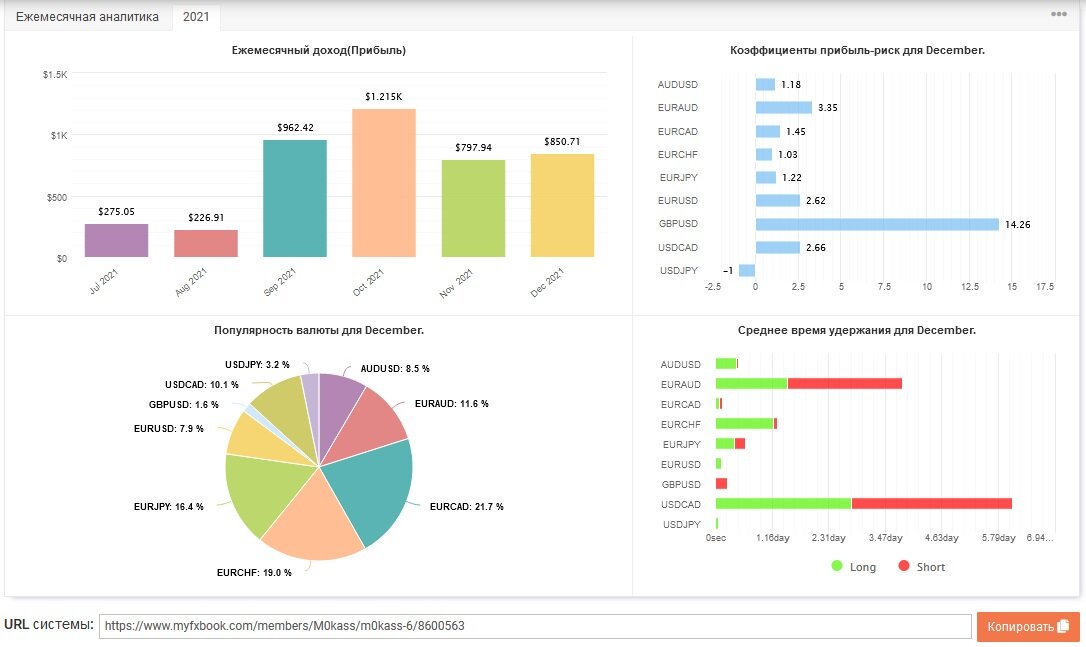Image resolution: width=1086 pixels, height=647 pixels.
Task: Click the USDCAD short holding bar
Action: 932,504
